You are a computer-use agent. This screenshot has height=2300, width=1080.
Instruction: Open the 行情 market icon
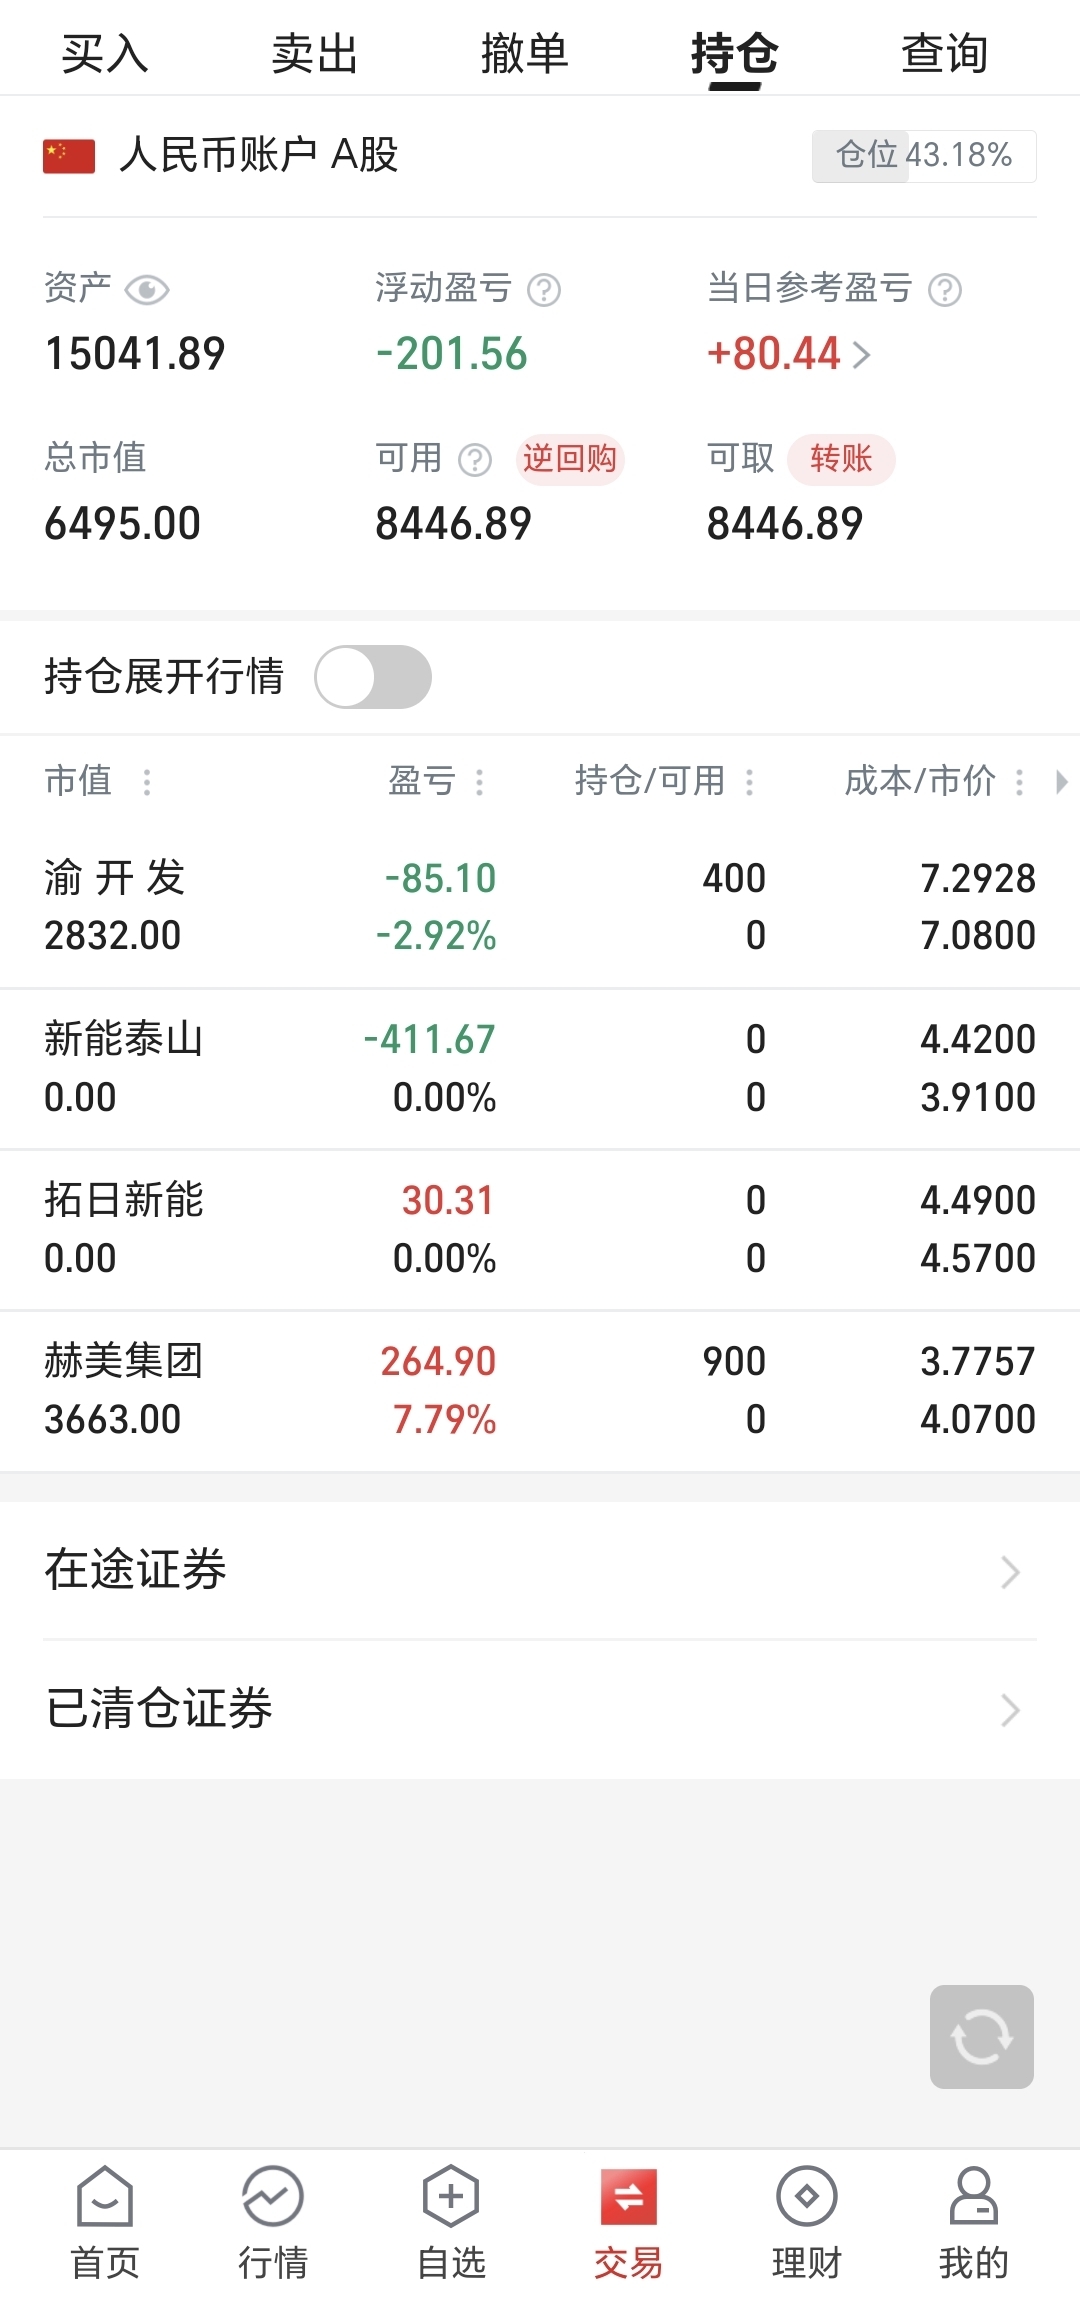272,2196
